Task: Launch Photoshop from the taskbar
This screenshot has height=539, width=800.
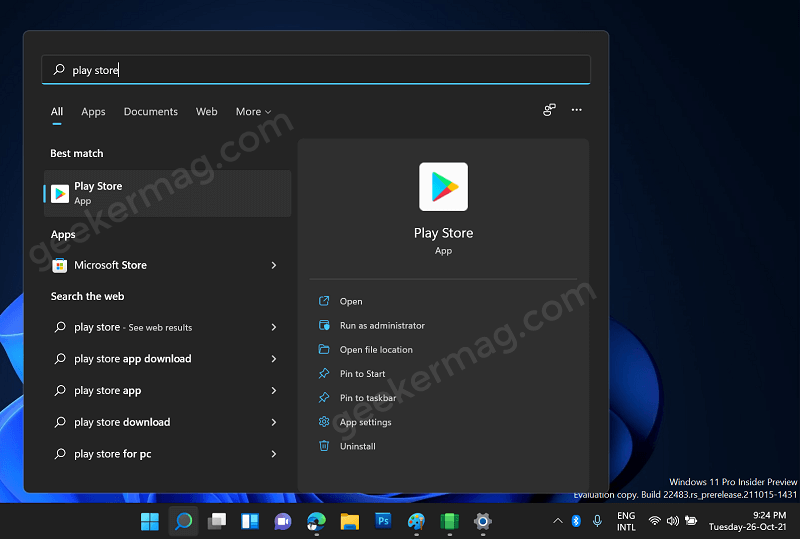Action: [383, 521]
